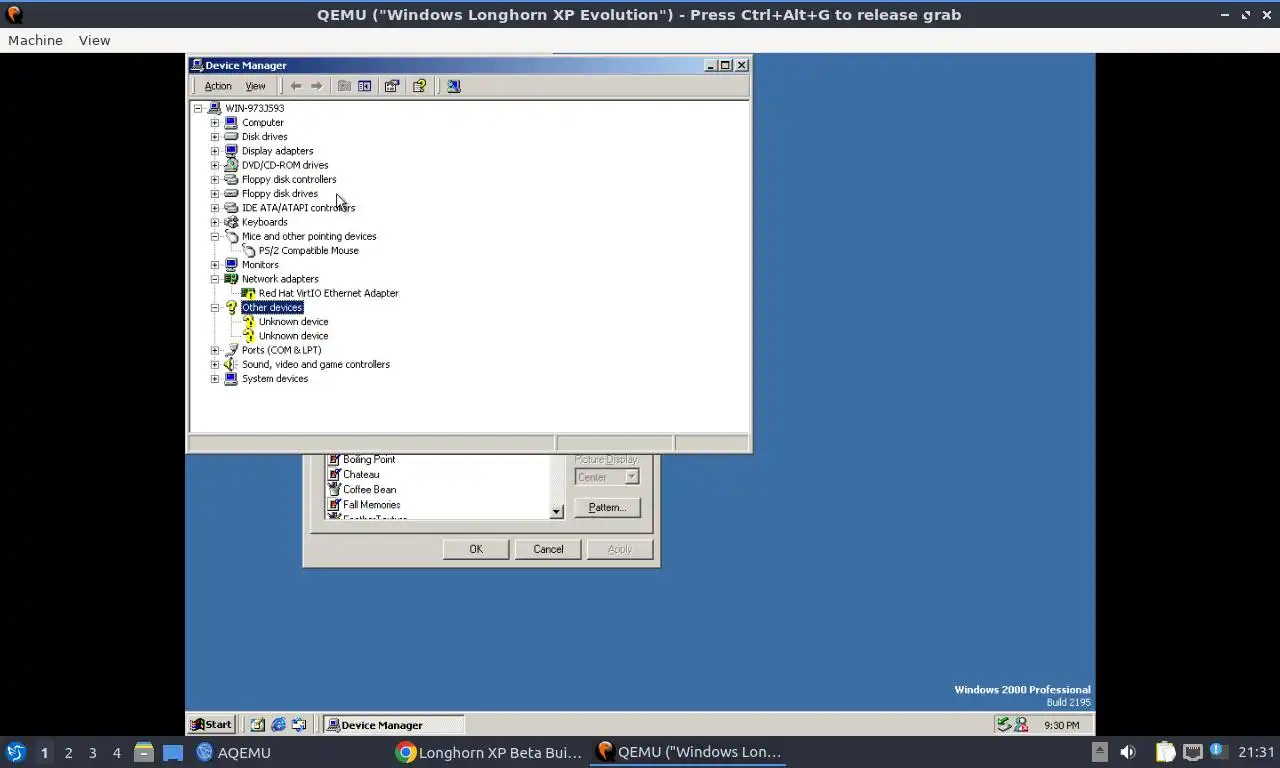Select the Floppy disk drives label
This screenshot has height=768, width=1280.
(280, 194)
